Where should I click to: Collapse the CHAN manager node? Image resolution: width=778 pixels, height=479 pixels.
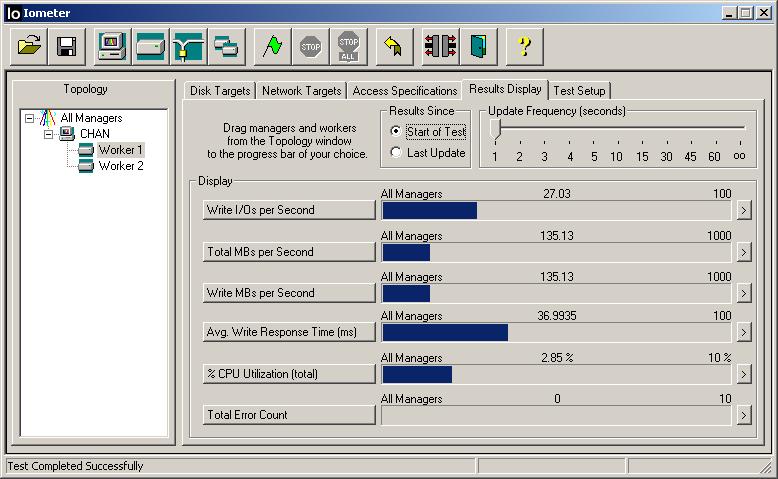pos(48,134)
